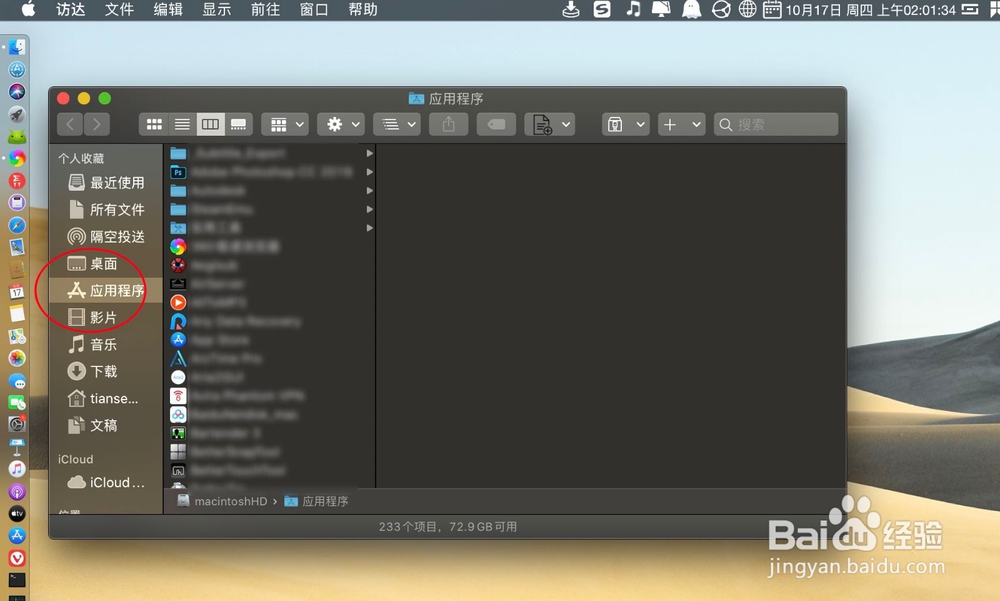Screen dimensions: 1000x601
Task: Open Messages from the Dock
Action: click(x=17, y=381)
